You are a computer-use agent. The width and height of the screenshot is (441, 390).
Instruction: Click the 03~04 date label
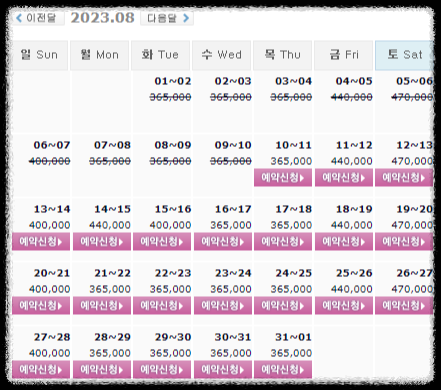(x=293, y=81)
